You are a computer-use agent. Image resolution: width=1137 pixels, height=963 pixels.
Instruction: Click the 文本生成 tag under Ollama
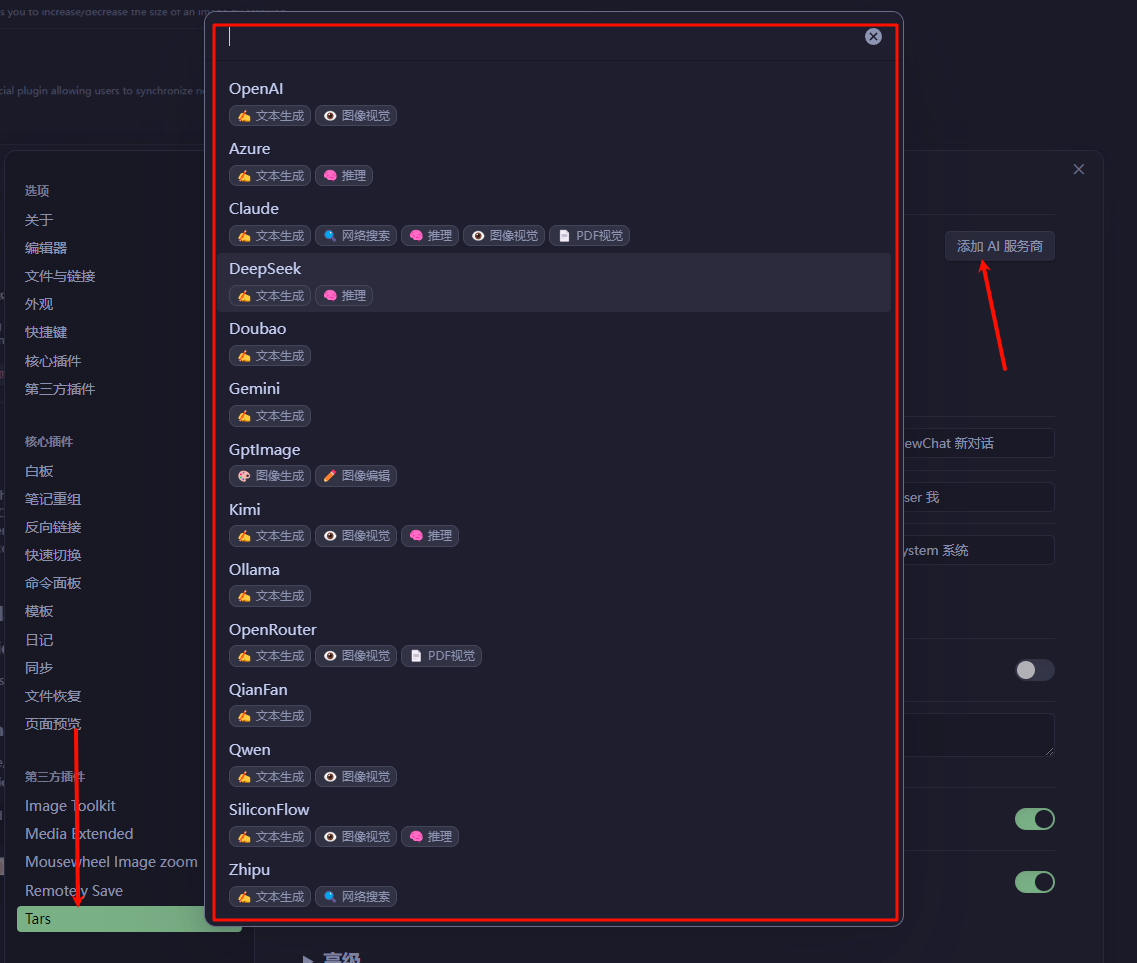(x=270, y=596)
